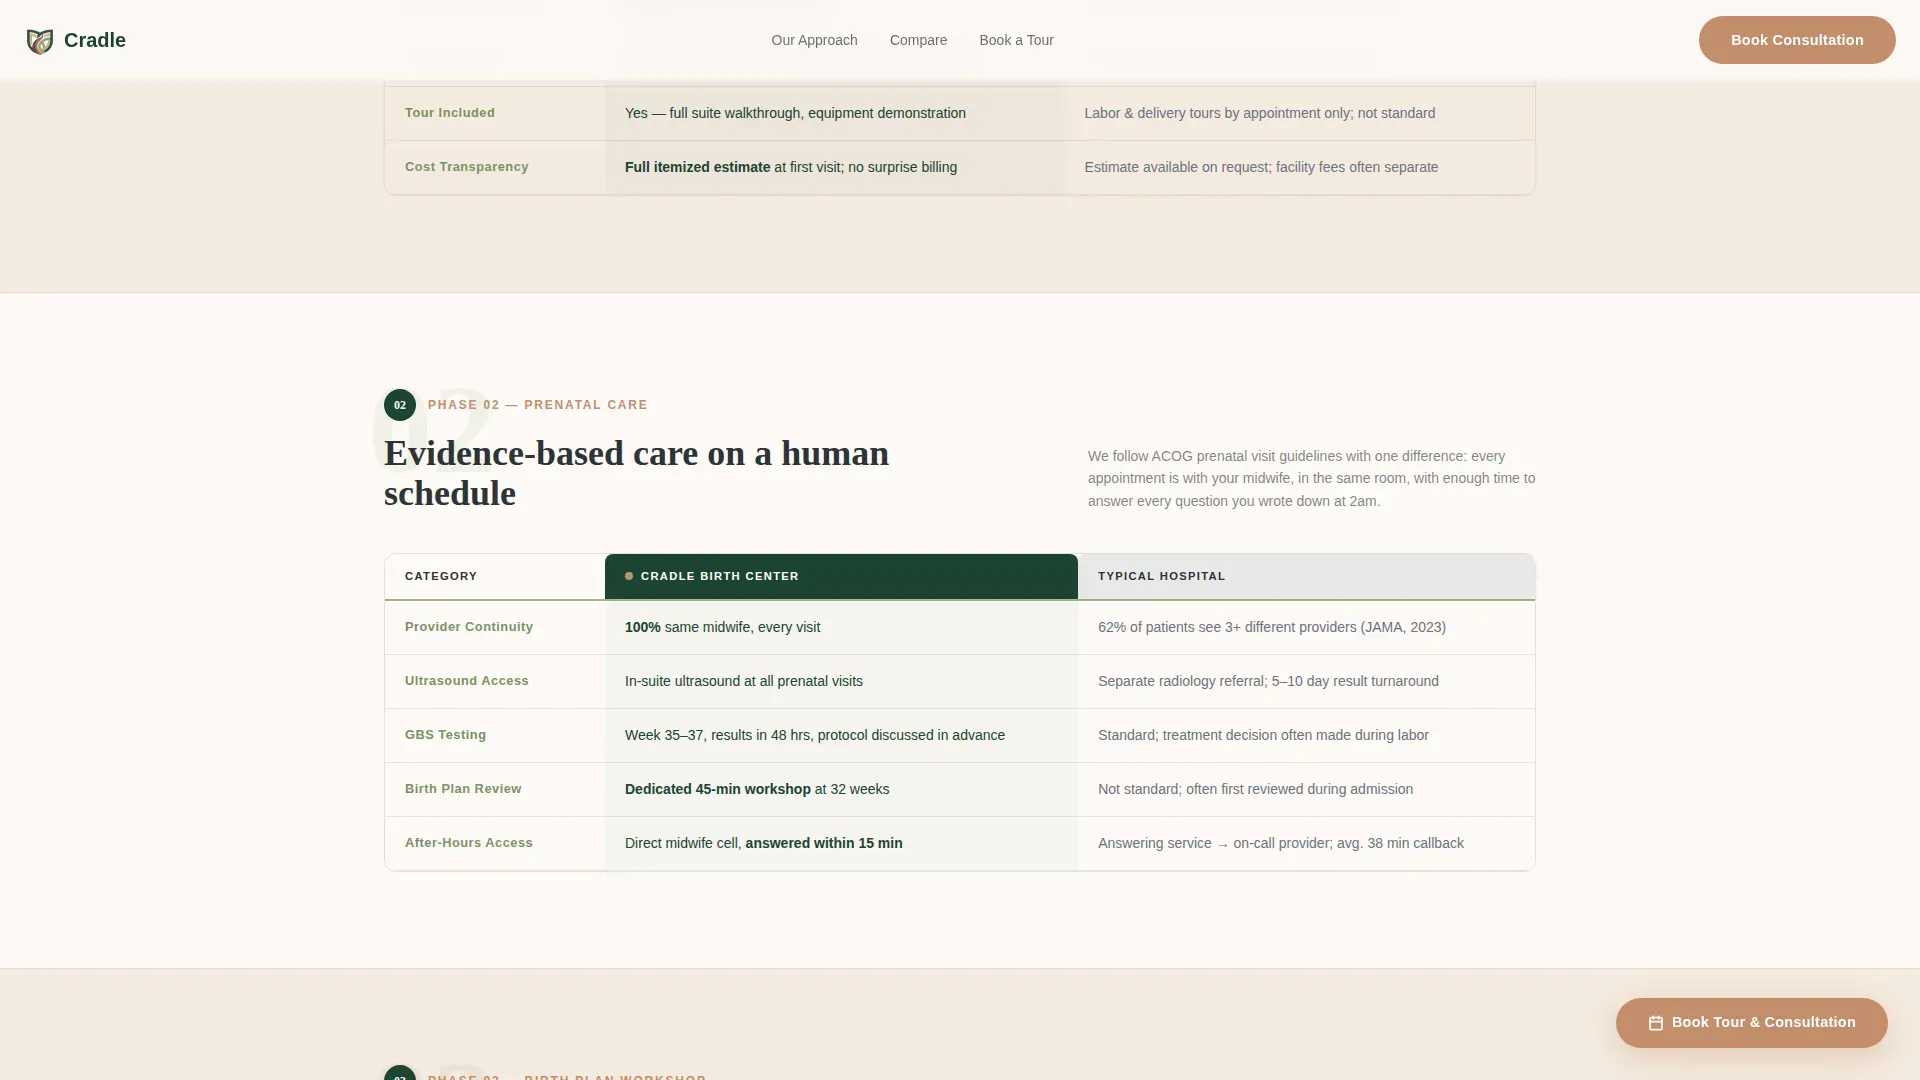Click the GBS Testing row label
This screenshot has width=1920, height=1080.
(445, 735)
